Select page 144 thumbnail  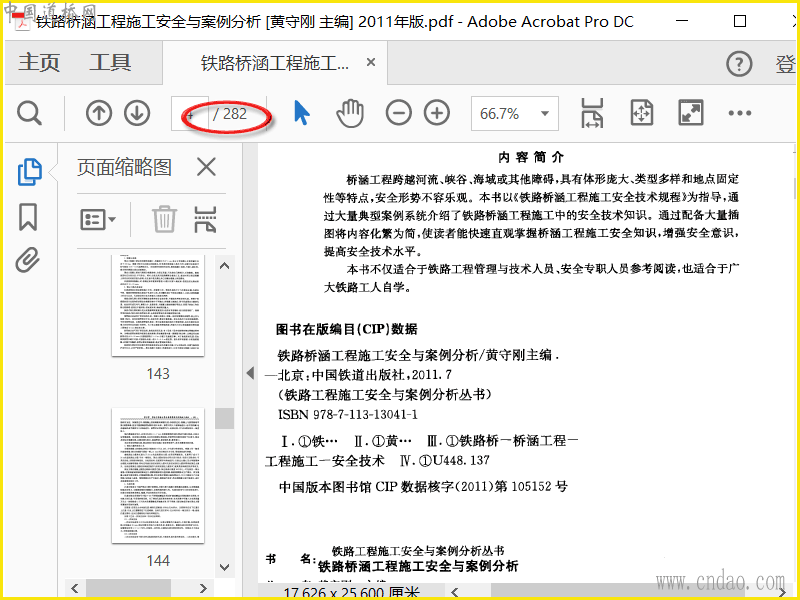coord(158,476)
